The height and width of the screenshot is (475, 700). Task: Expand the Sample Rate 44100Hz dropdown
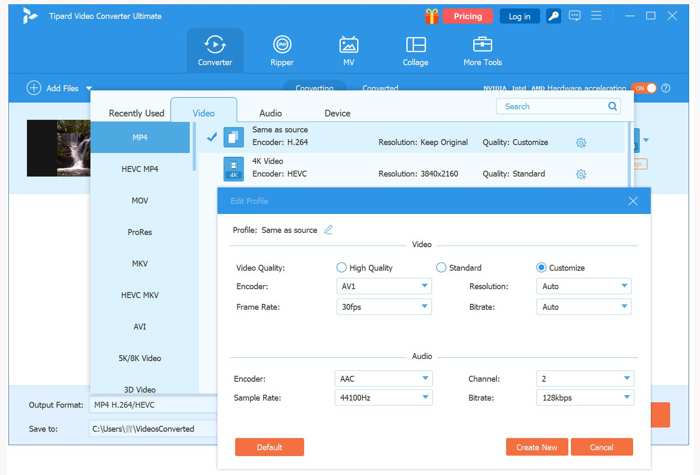tap(384, 398)
